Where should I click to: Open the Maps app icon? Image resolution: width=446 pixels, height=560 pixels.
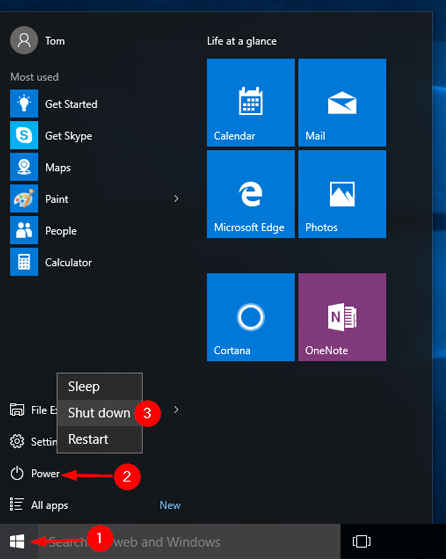click(24, 167)
